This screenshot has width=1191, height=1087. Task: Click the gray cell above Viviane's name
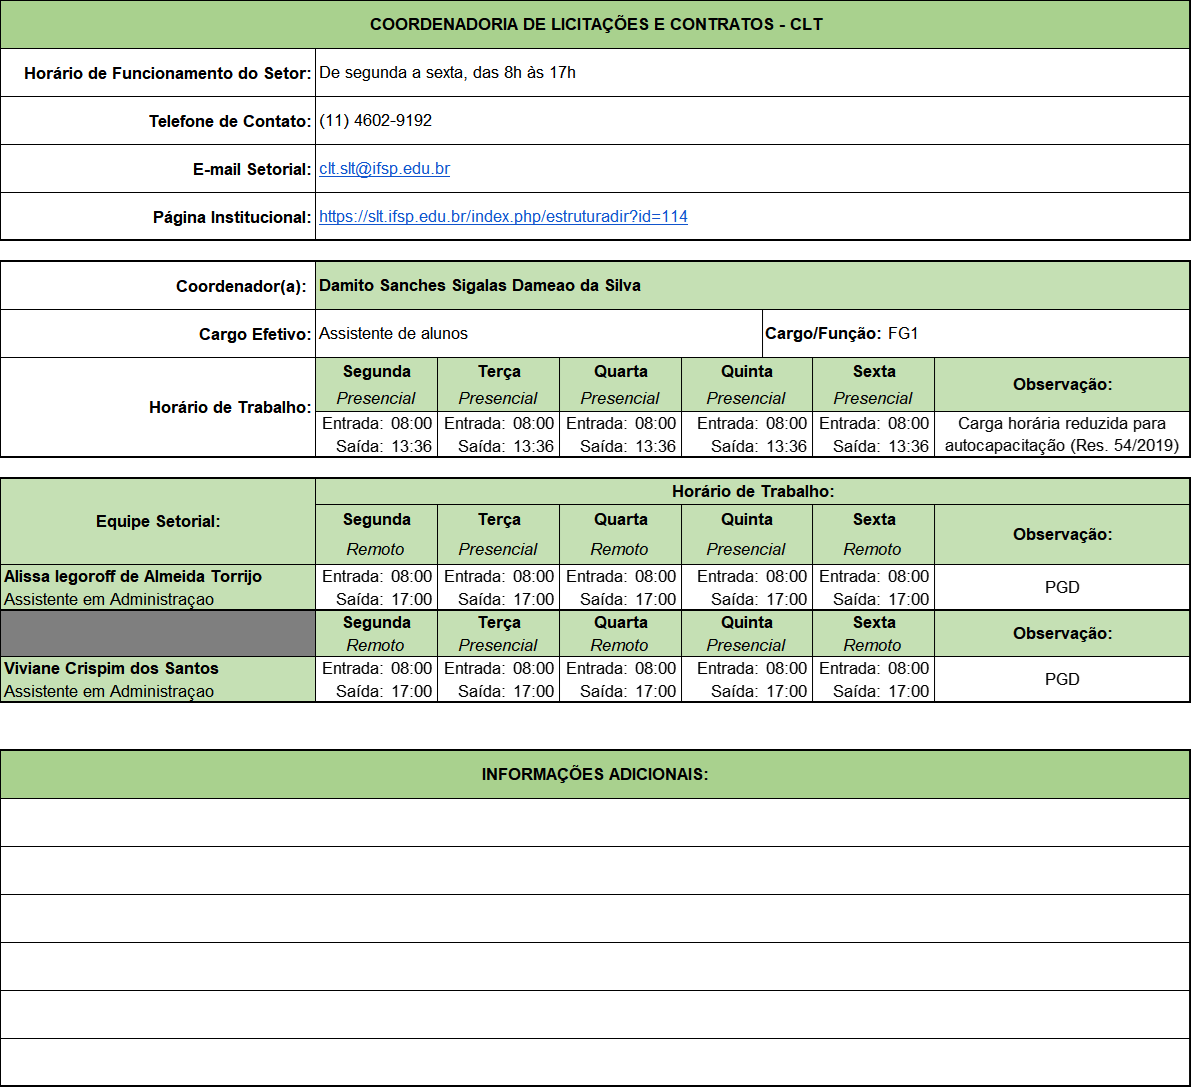pos(158,634)
